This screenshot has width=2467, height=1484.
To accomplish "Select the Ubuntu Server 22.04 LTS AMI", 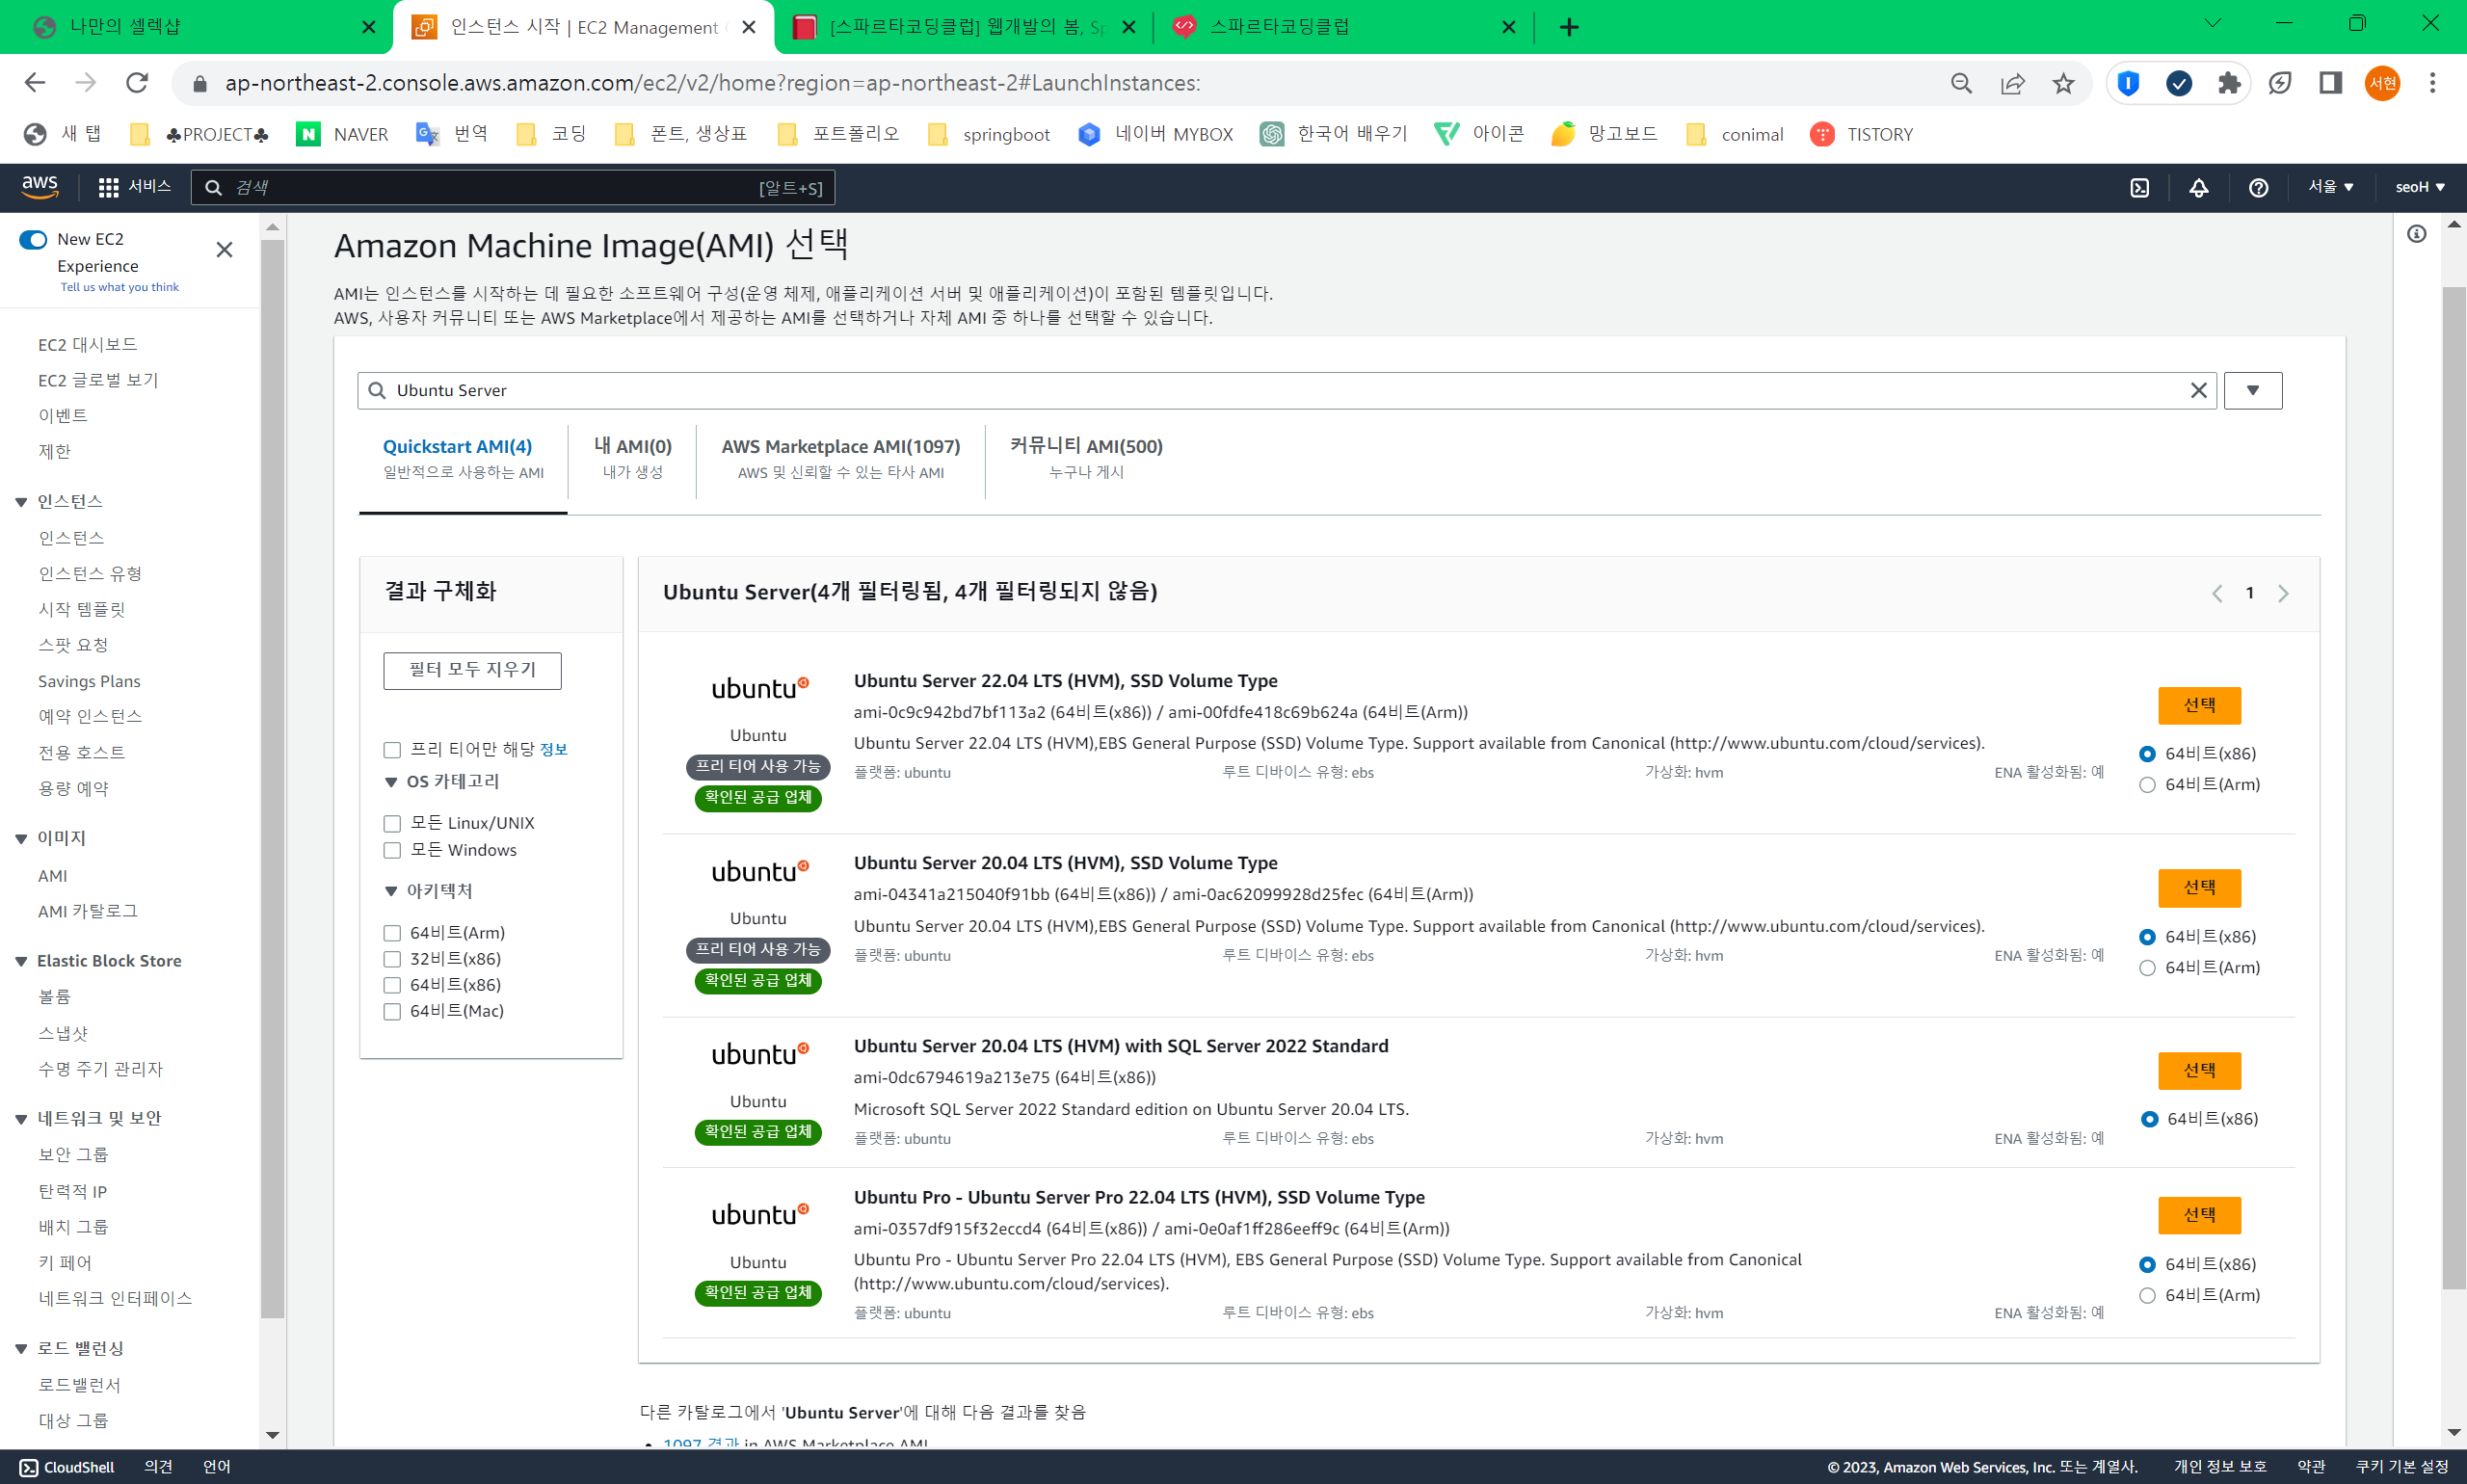I will coord(2199,706).
